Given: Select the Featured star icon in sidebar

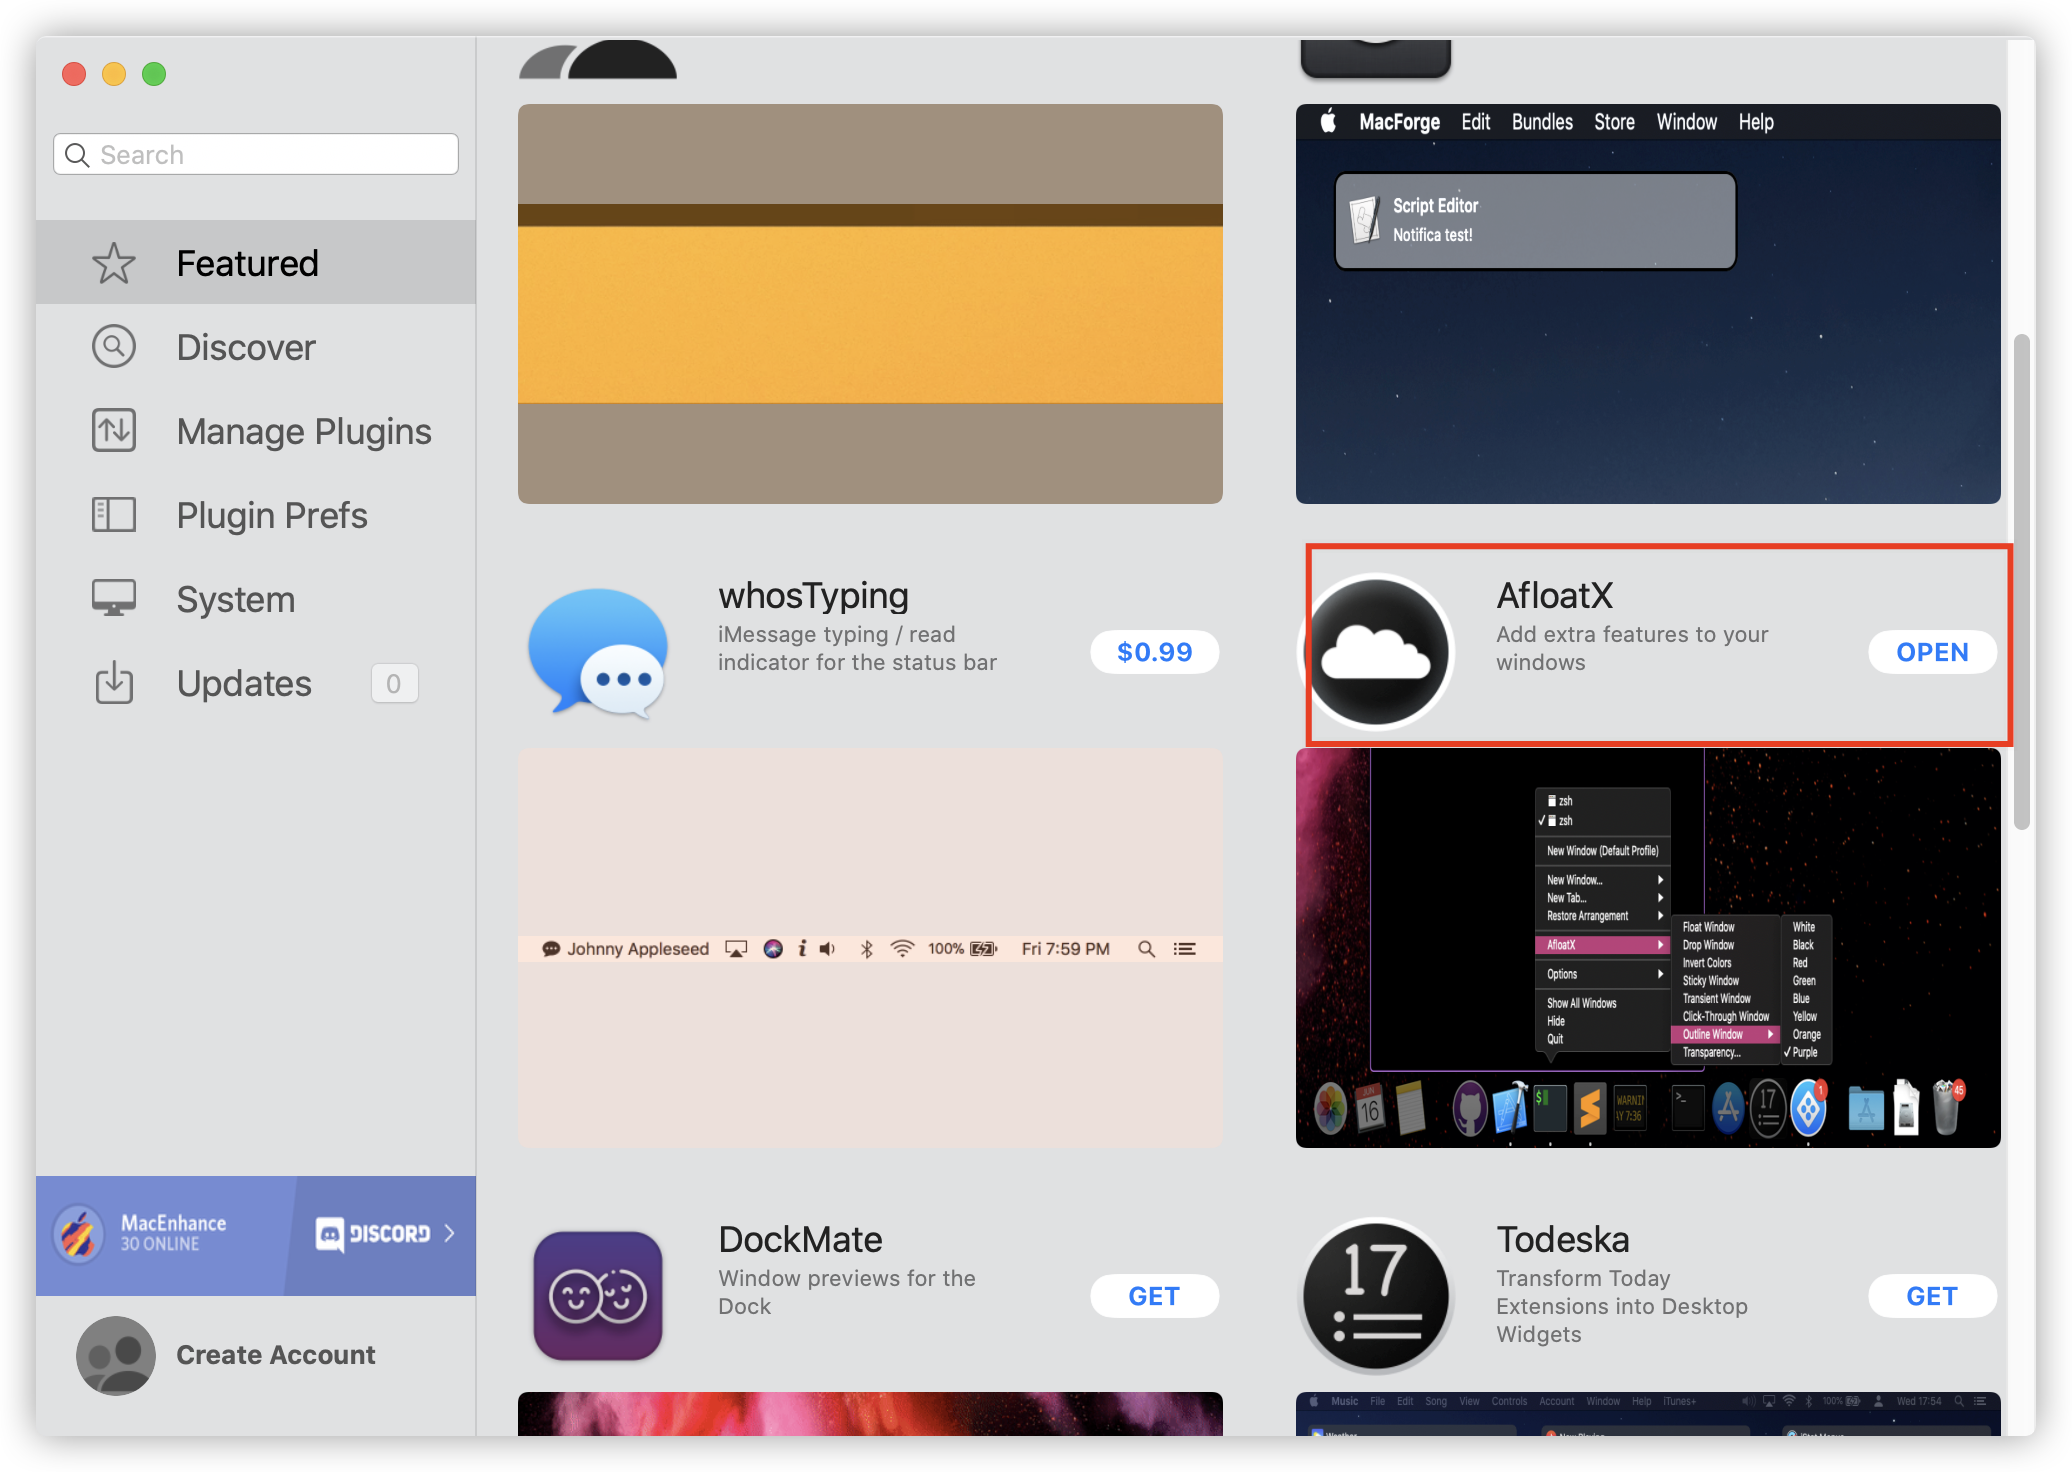Looking at the screenshot, I should pyautogui.click(x=114, y=262).
